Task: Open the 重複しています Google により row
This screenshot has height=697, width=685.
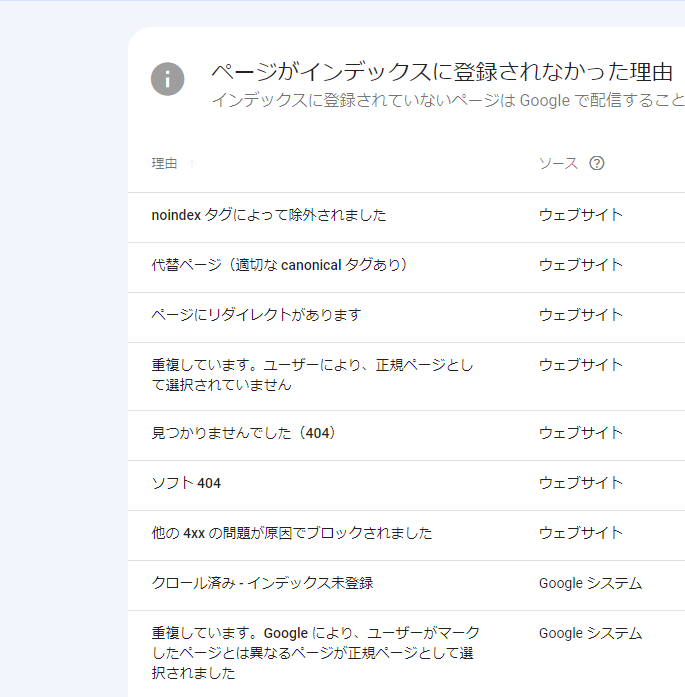Action: (x=315, y=653)
